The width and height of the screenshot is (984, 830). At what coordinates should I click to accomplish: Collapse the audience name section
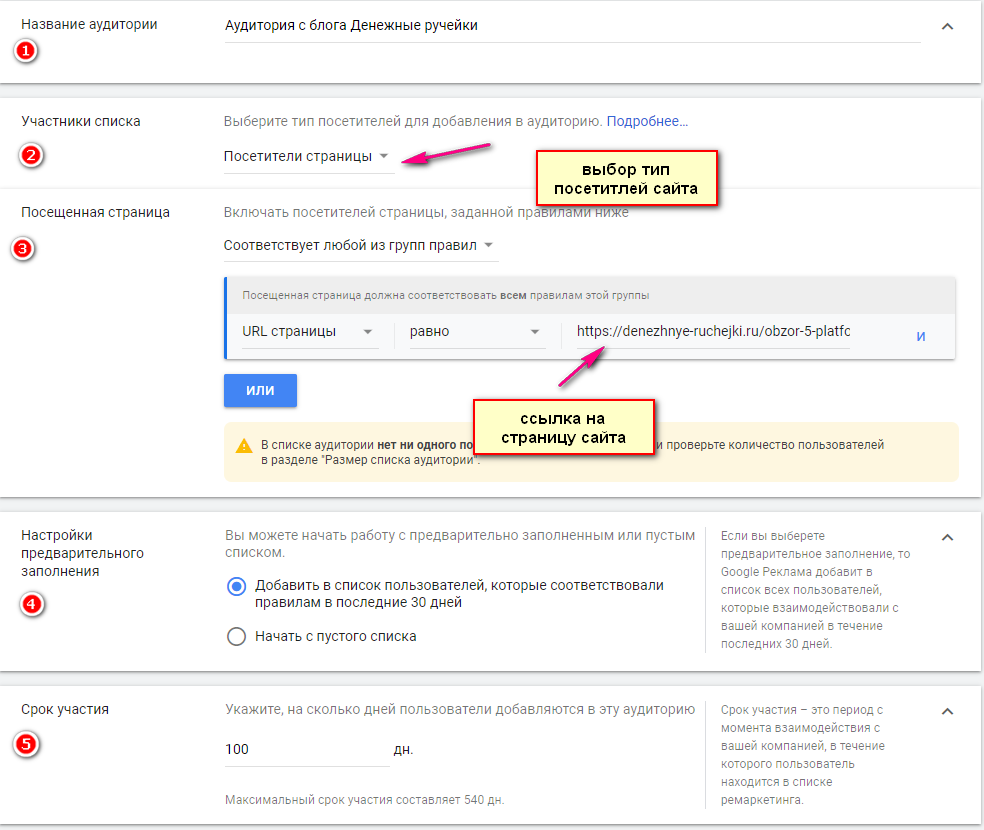point(948,27)
